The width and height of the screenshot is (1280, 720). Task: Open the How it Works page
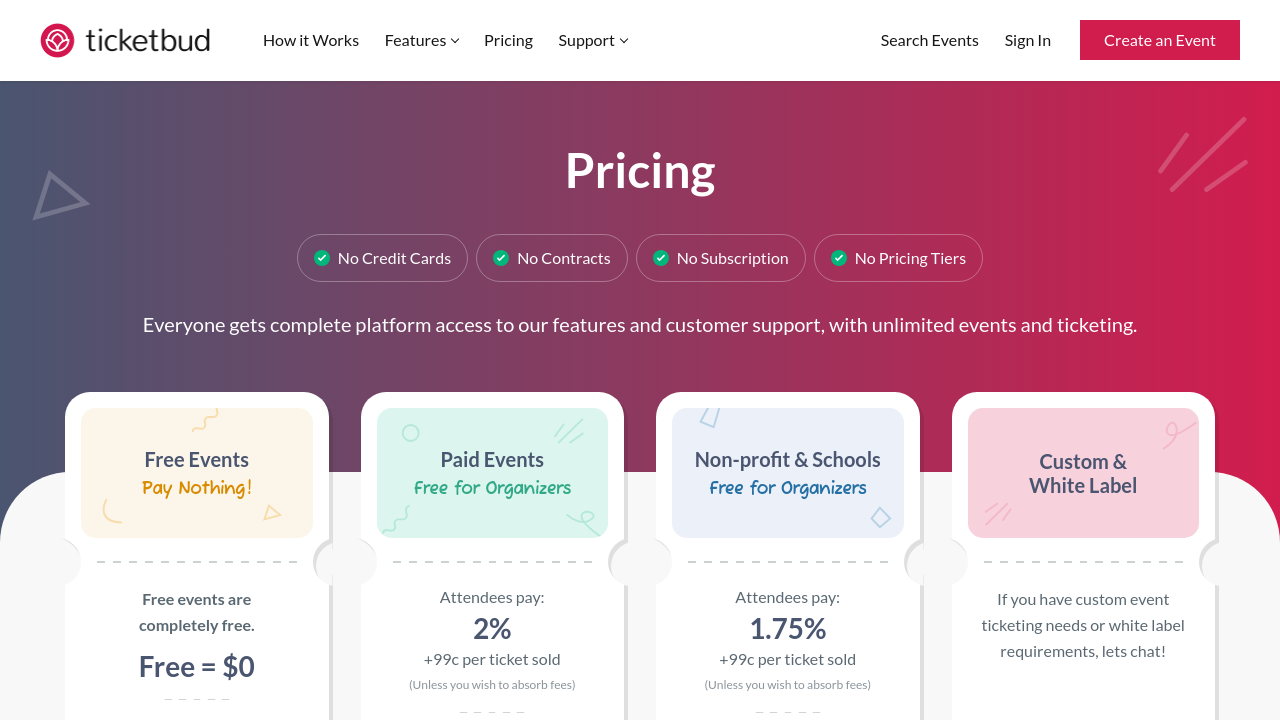click(x=311, y=40)
